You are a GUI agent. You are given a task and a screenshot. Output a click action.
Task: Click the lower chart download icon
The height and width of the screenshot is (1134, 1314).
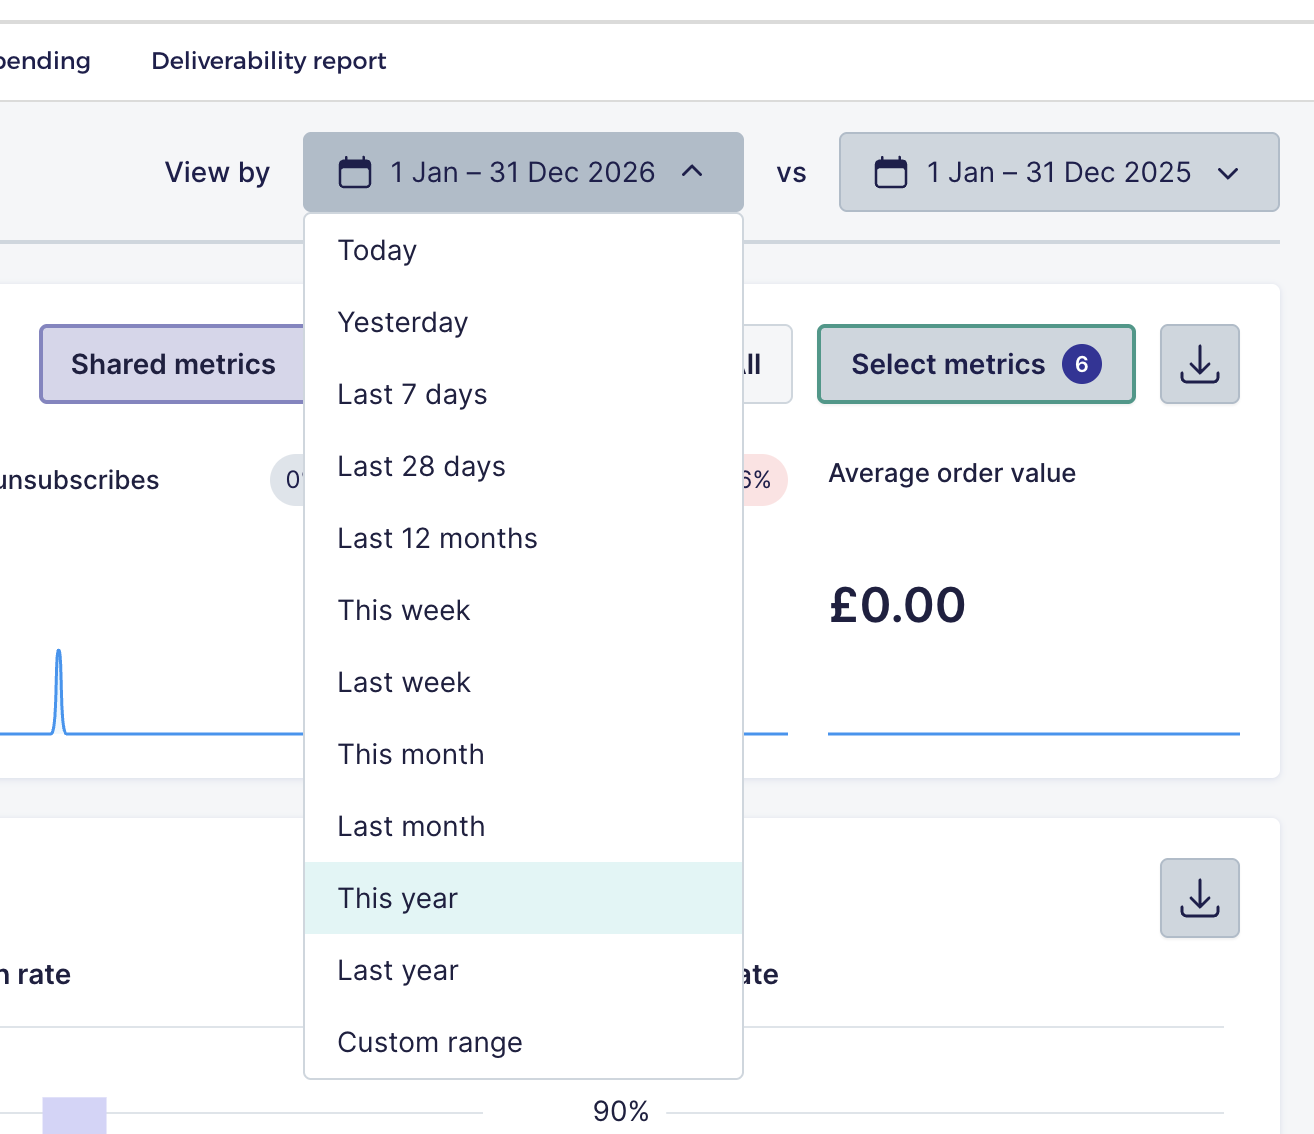[1200, 898]
